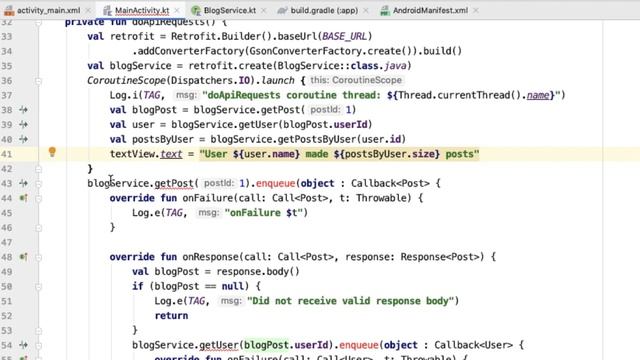Collapse the getUser enqueue block on line 54
Viewport: 640px width, 360px height.
[x=38, y=345]
